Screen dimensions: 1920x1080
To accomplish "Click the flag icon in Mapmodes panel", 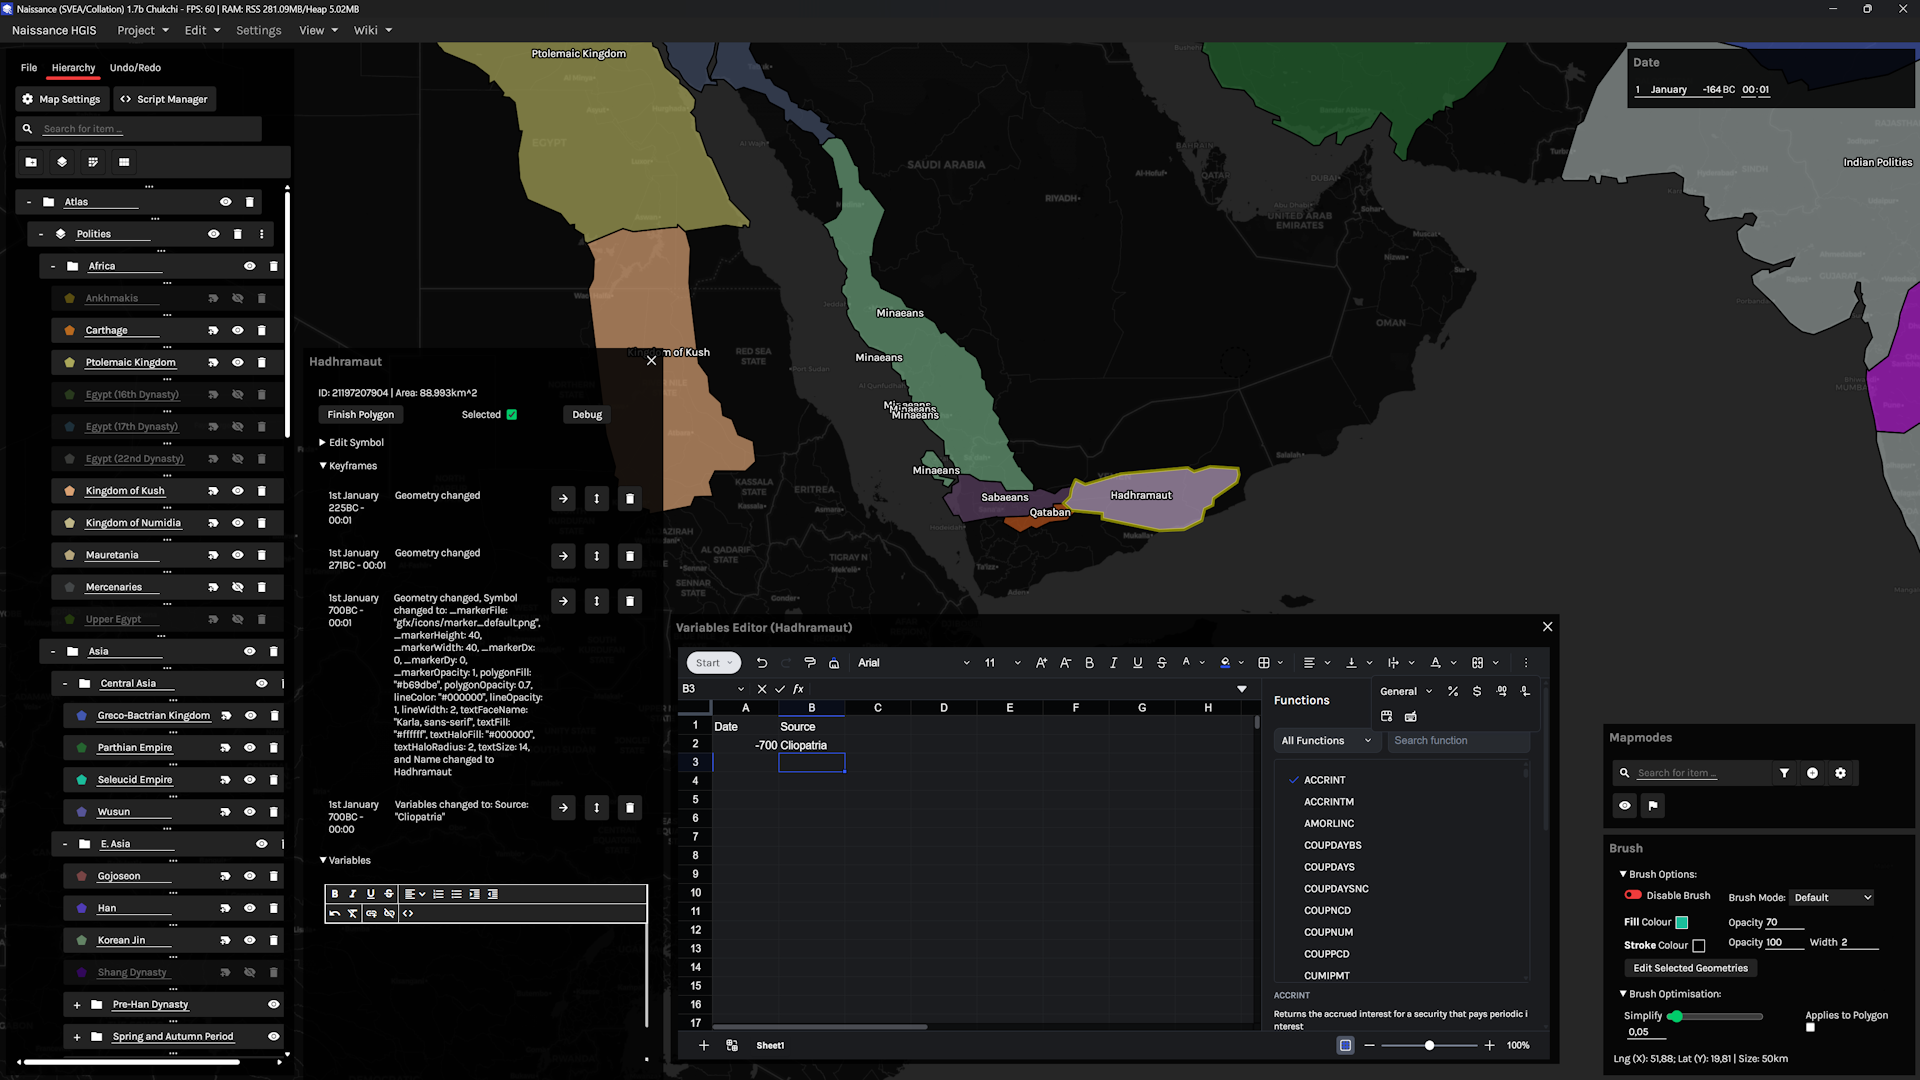I will (x=1653, y=805).
